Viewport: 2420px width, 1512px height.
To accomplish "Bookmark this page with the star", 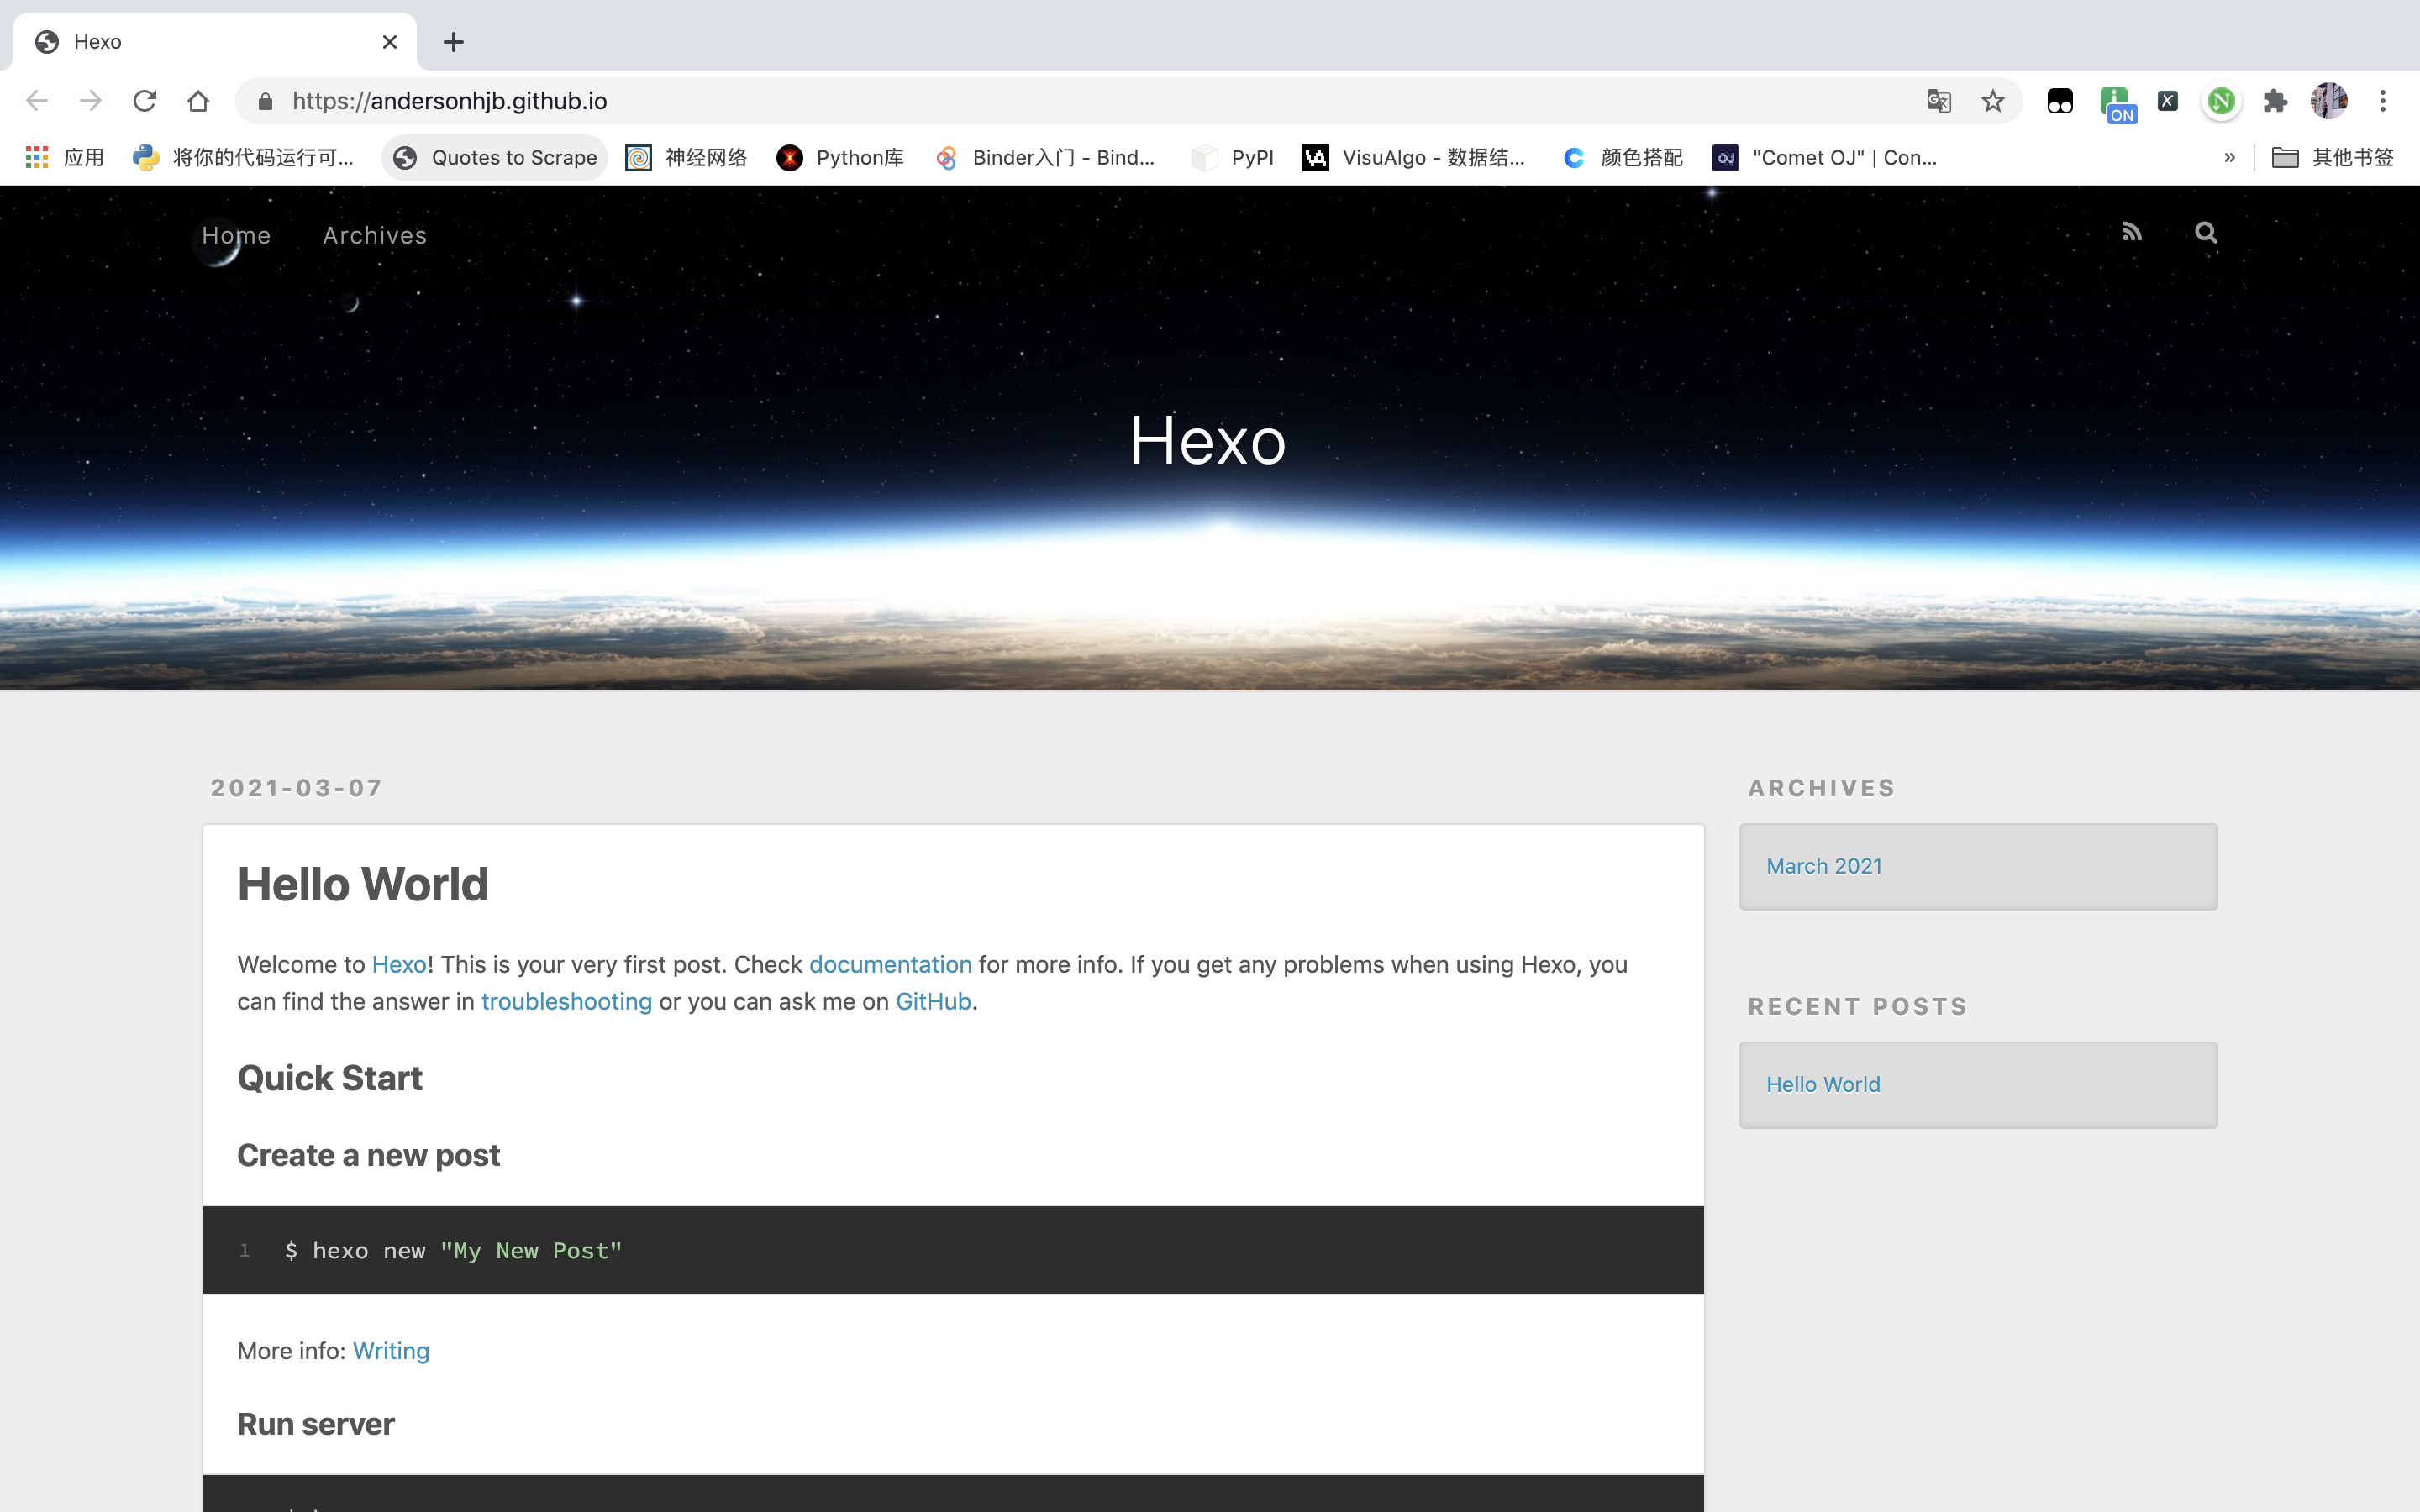I will click(1993, 101).
